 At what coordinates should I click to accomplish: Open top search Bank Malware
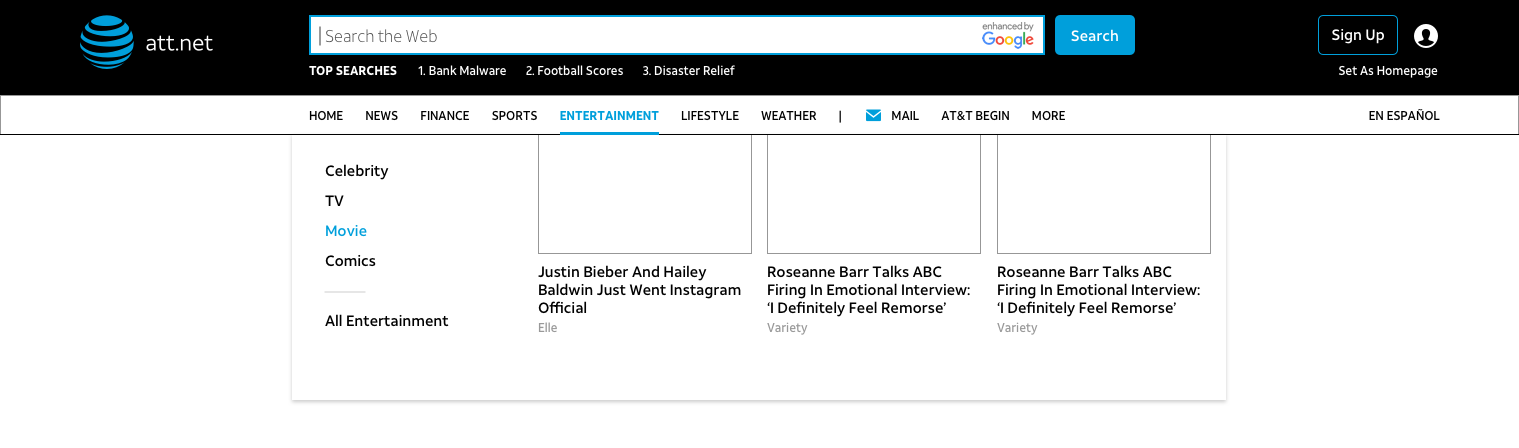tap(462, 71)
